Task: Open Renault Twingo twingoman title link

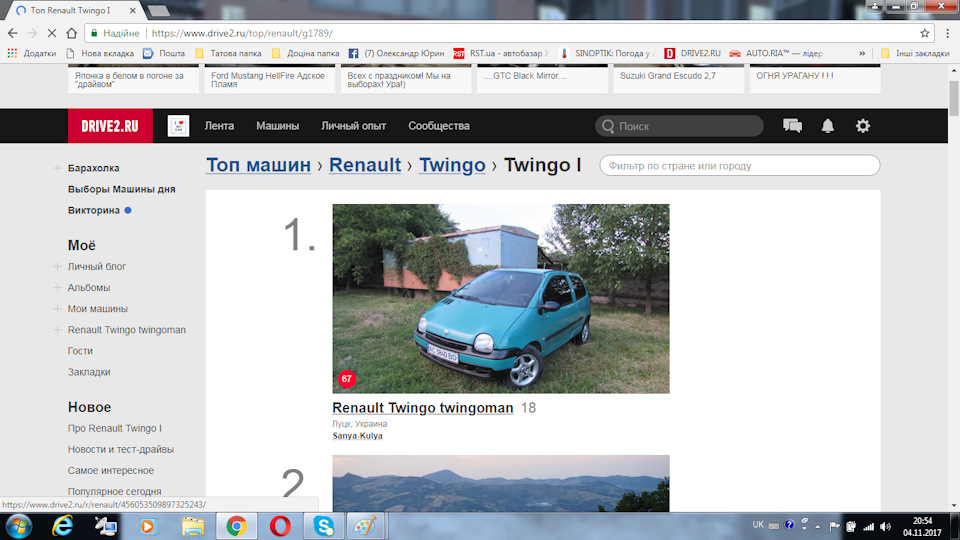Action: coord(422,408)
